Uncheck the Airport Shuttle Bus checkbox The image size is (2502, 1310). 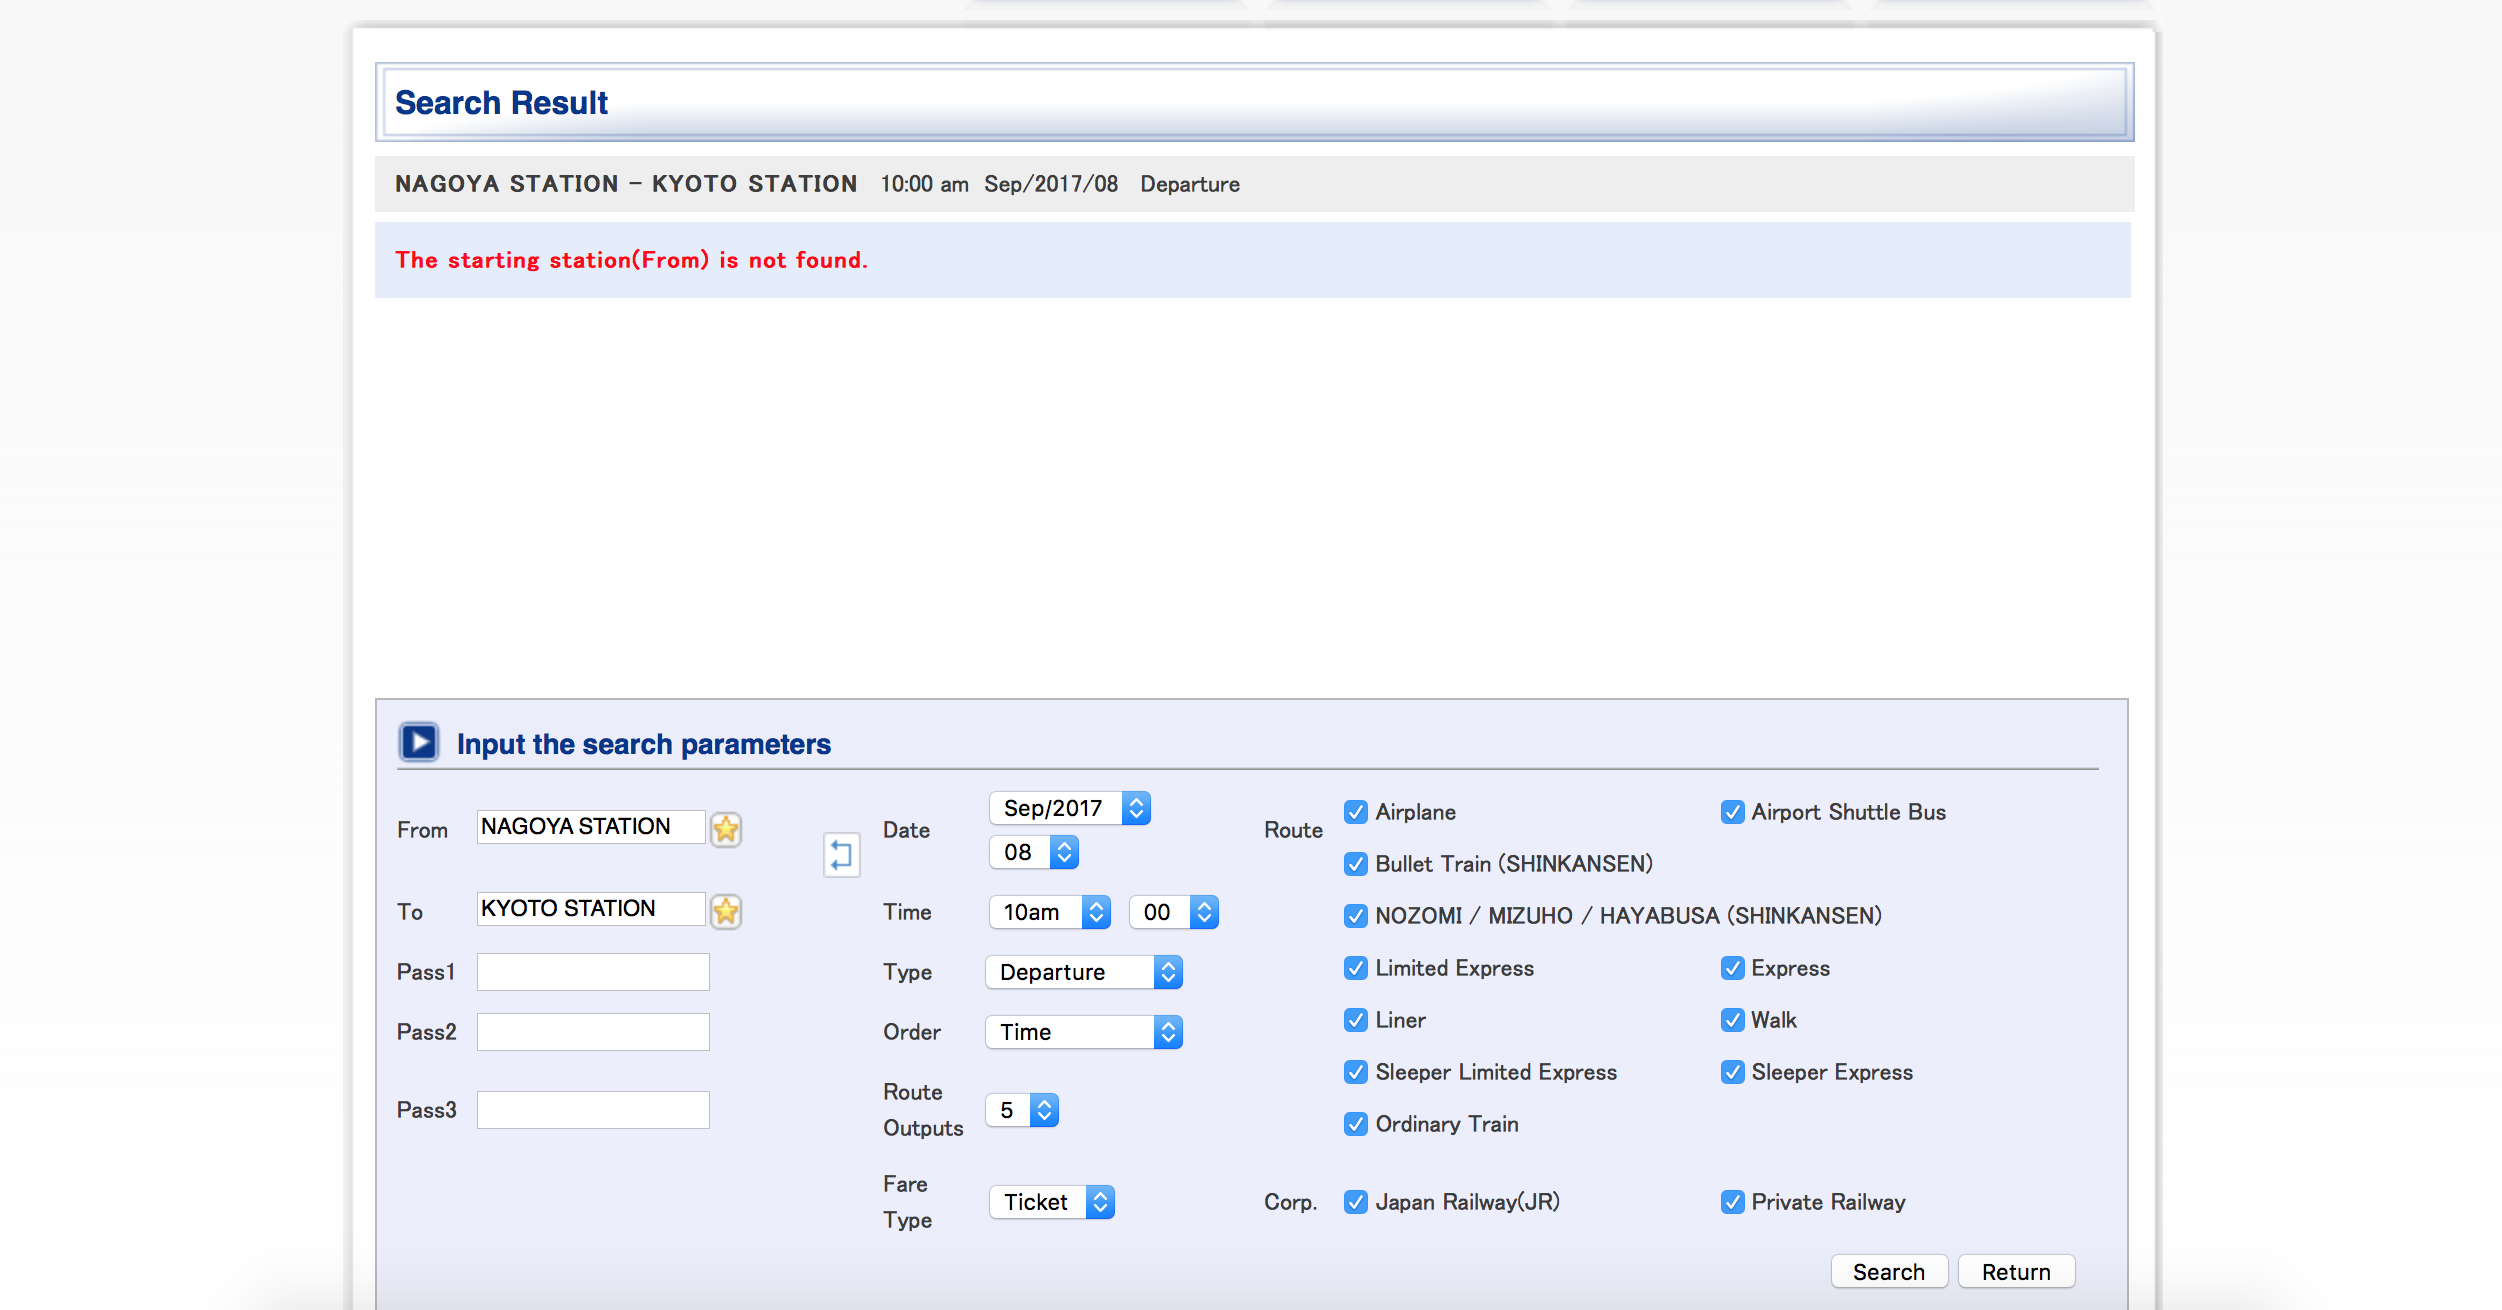[1732, 812]
